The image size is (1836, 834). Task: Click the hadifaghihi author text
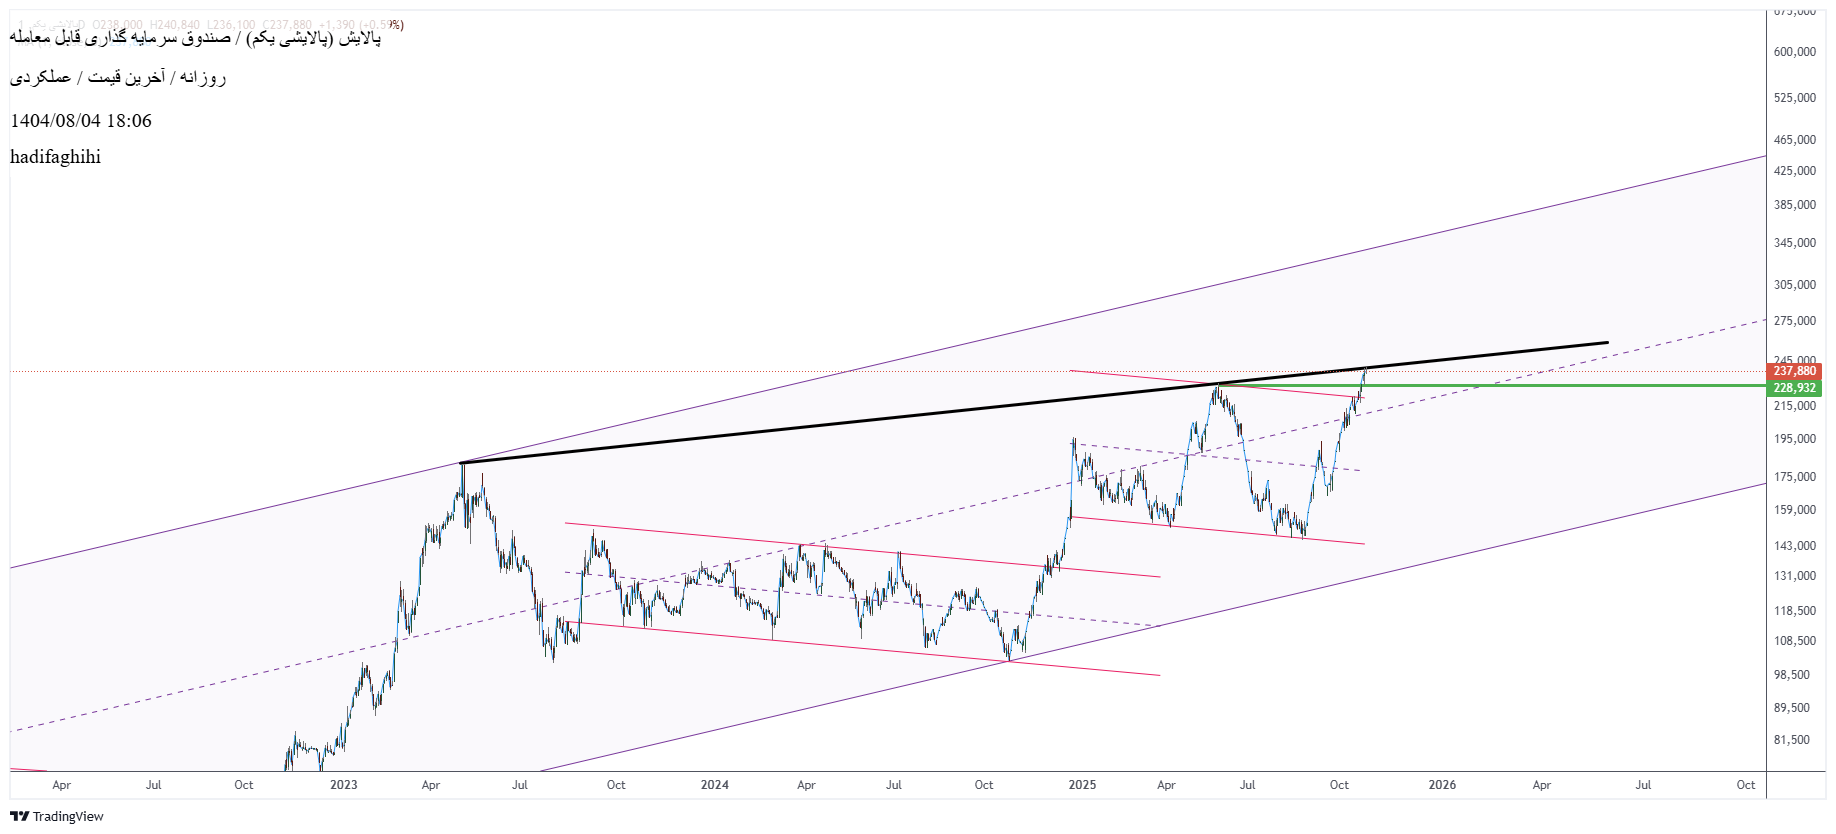[x=55, y=157]
